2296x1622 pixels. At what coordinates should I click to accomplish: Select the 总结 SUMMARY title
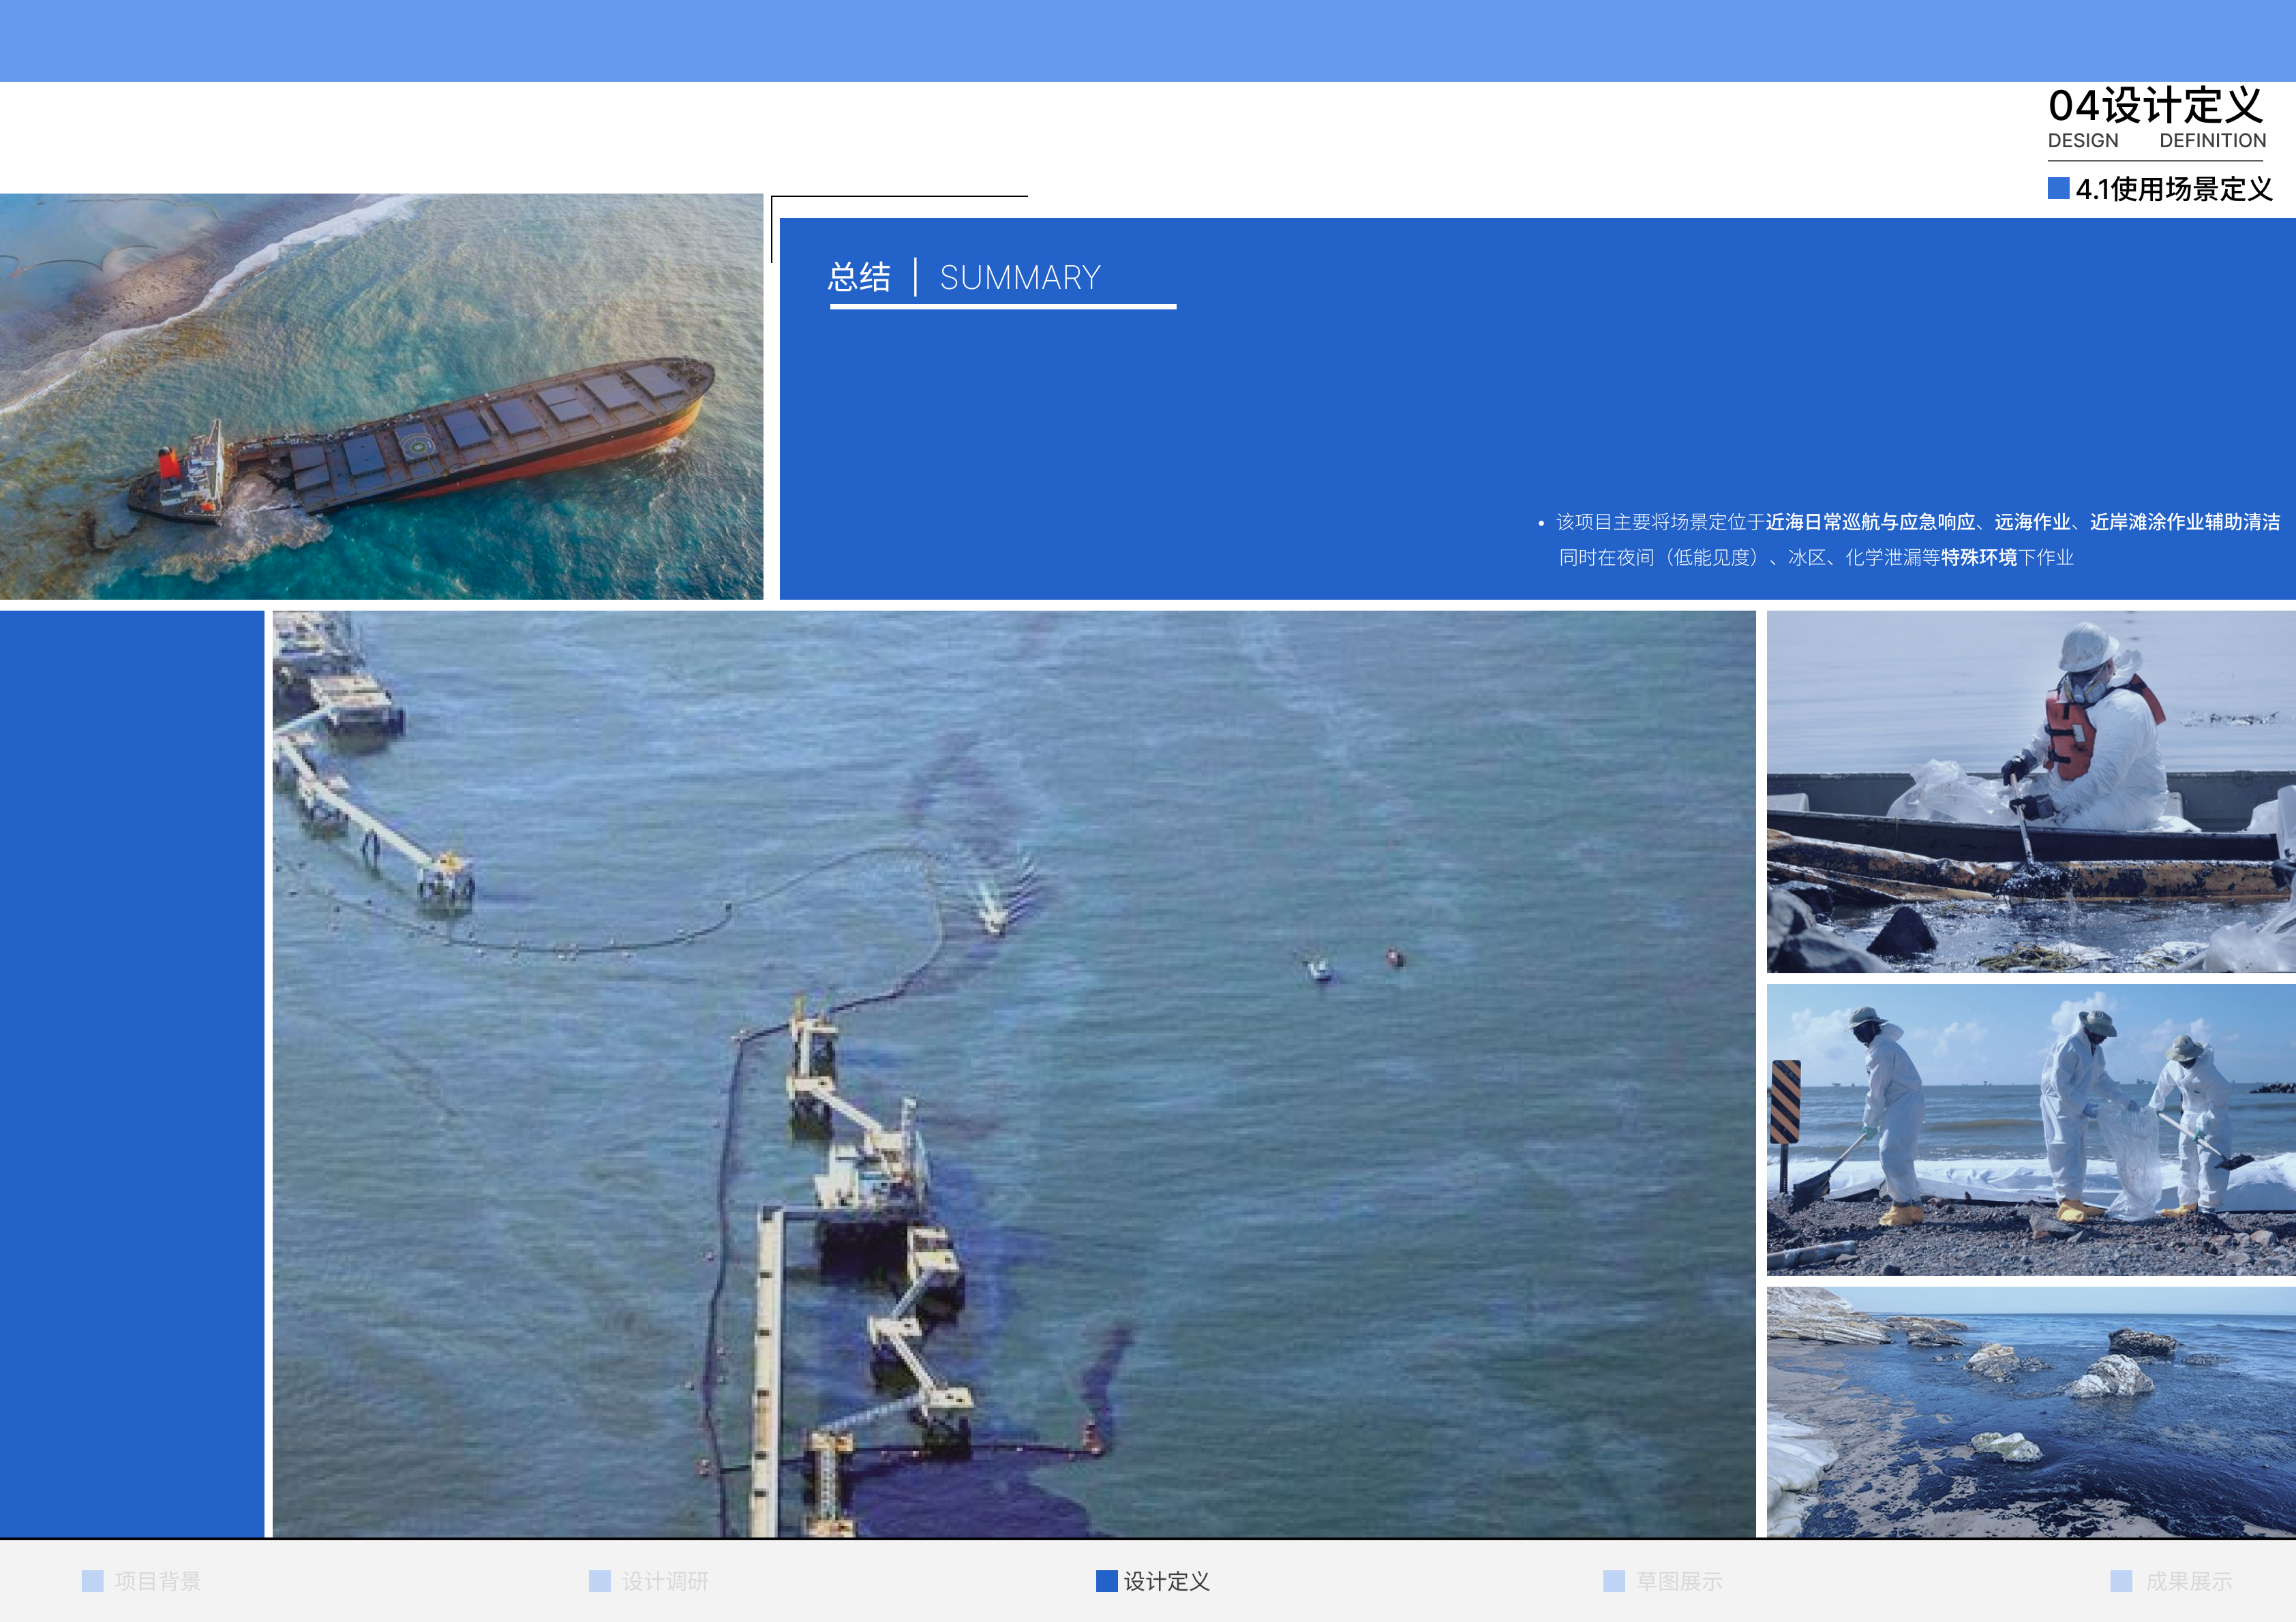(x=965, y=277)
